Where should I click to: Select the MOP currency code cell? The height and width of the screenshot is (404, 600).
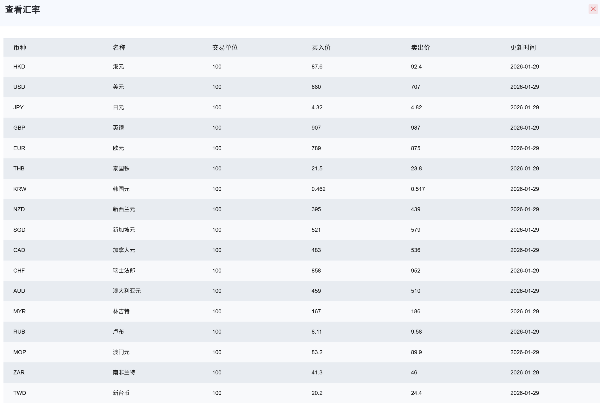(x=20, y=352)
